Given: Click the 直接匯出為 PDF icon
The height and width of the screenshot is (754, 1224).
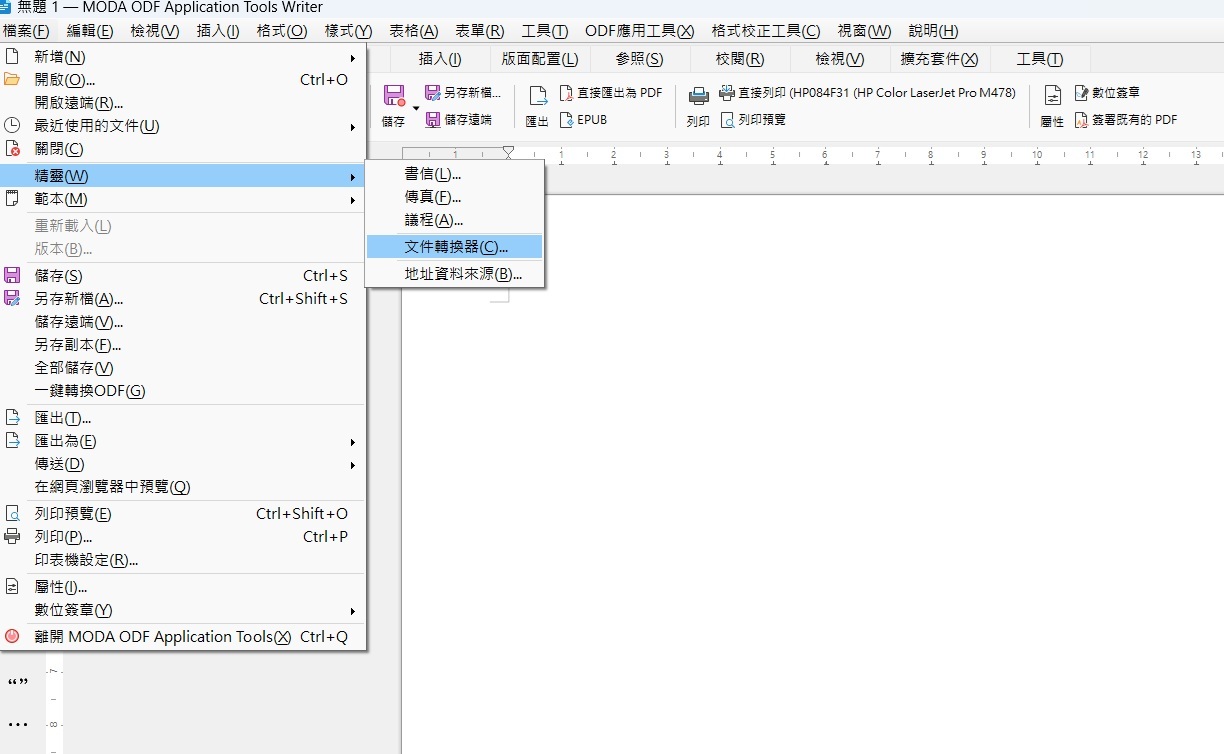Looking at the screenshot, I should coord(567,93).
